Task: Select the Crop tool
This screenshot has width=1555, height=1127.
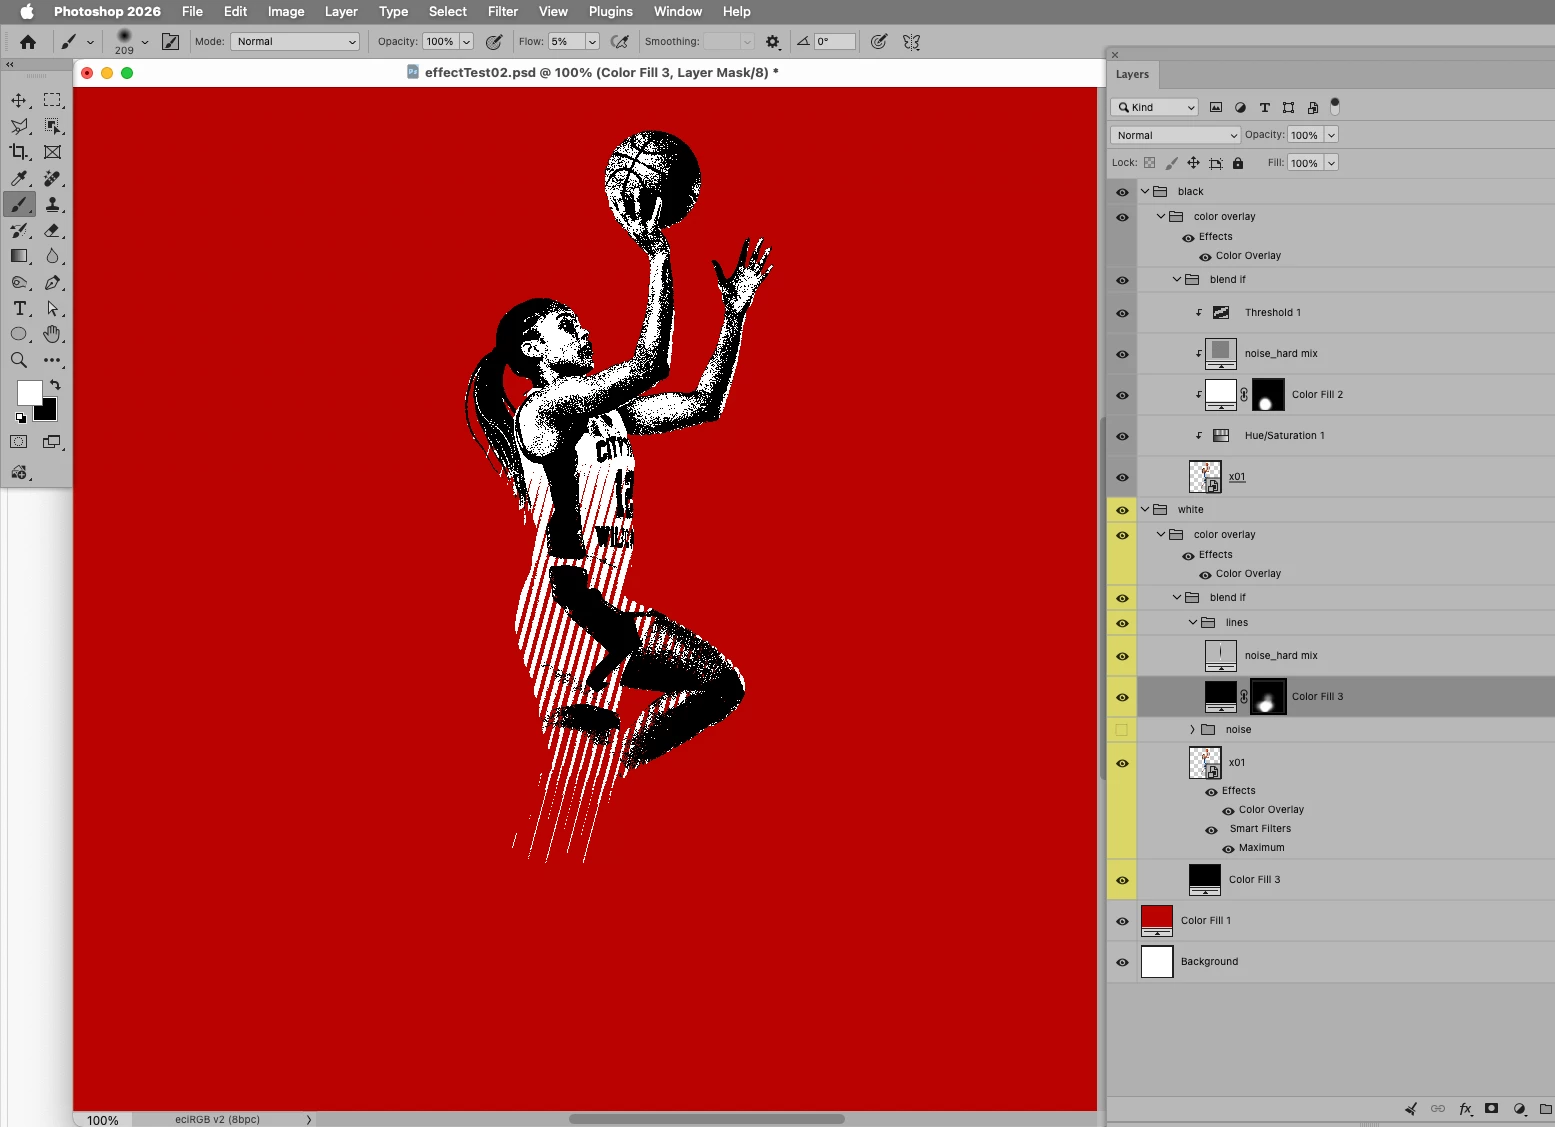Action: [x=19, y=152]
